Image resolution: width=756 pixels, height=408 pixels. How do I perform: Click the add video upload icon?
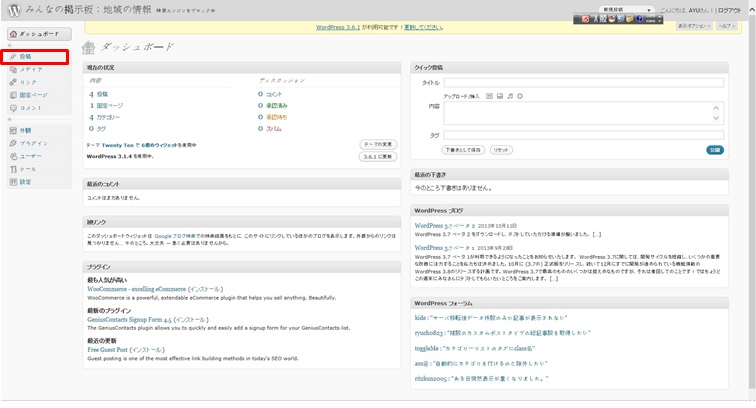pos(500,96)
